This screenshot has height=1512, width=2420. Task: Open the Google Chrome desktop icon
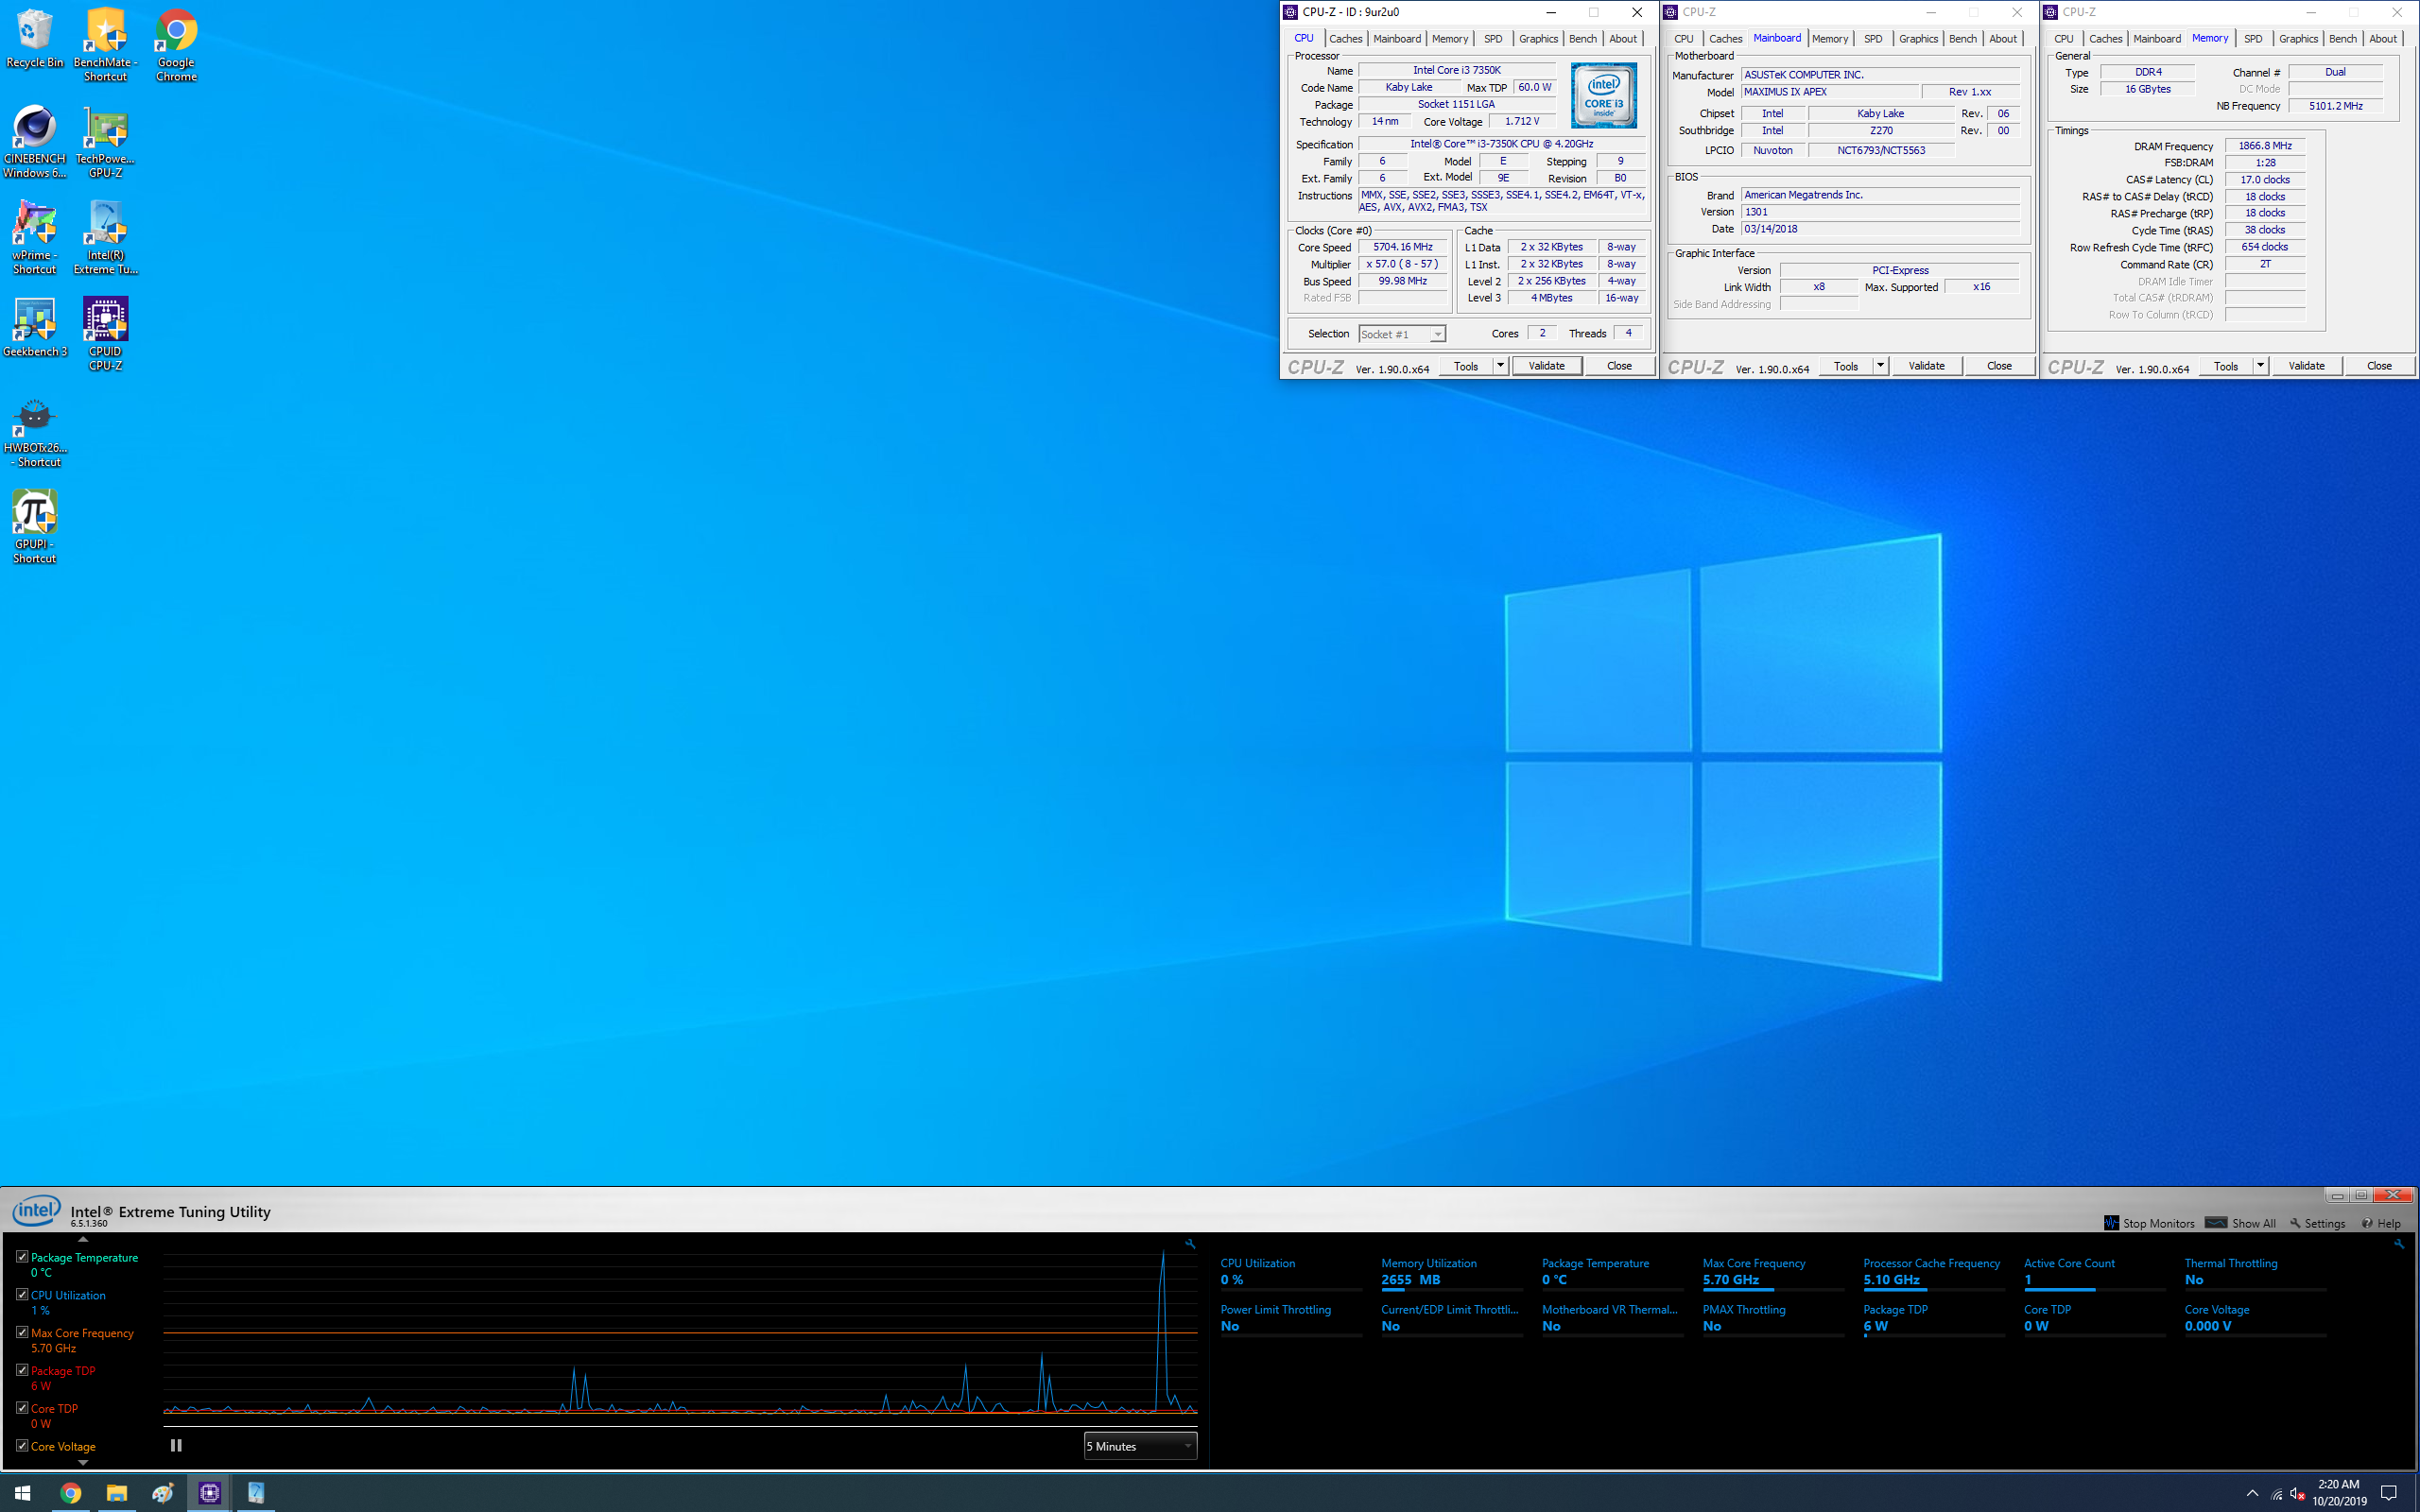(176, 44)
